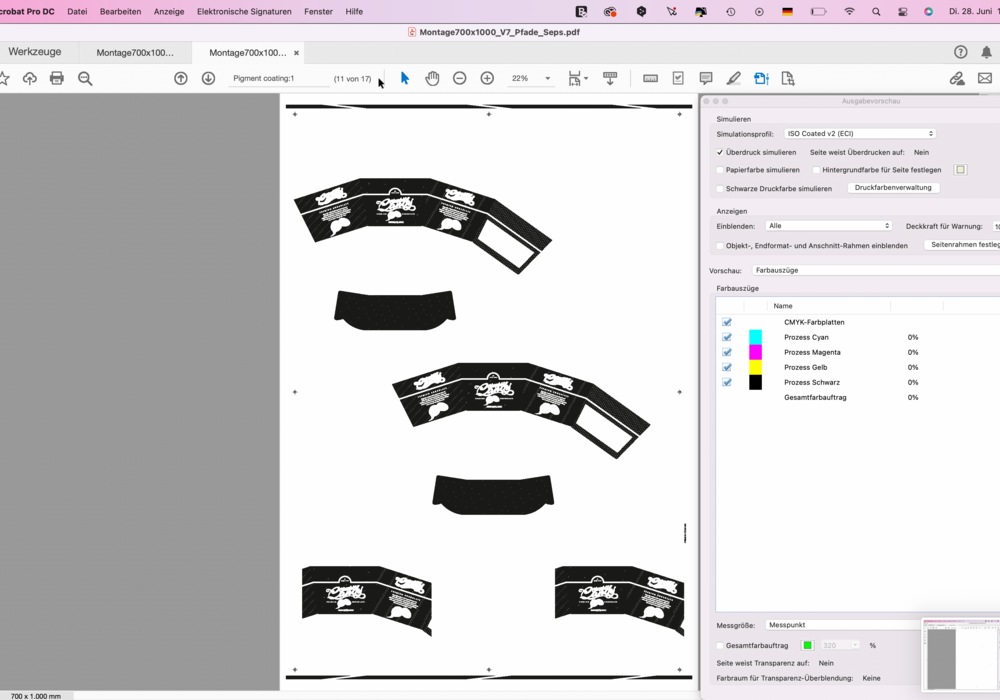
Task: Open macOS Control Center icon
Action: [902, 11]
